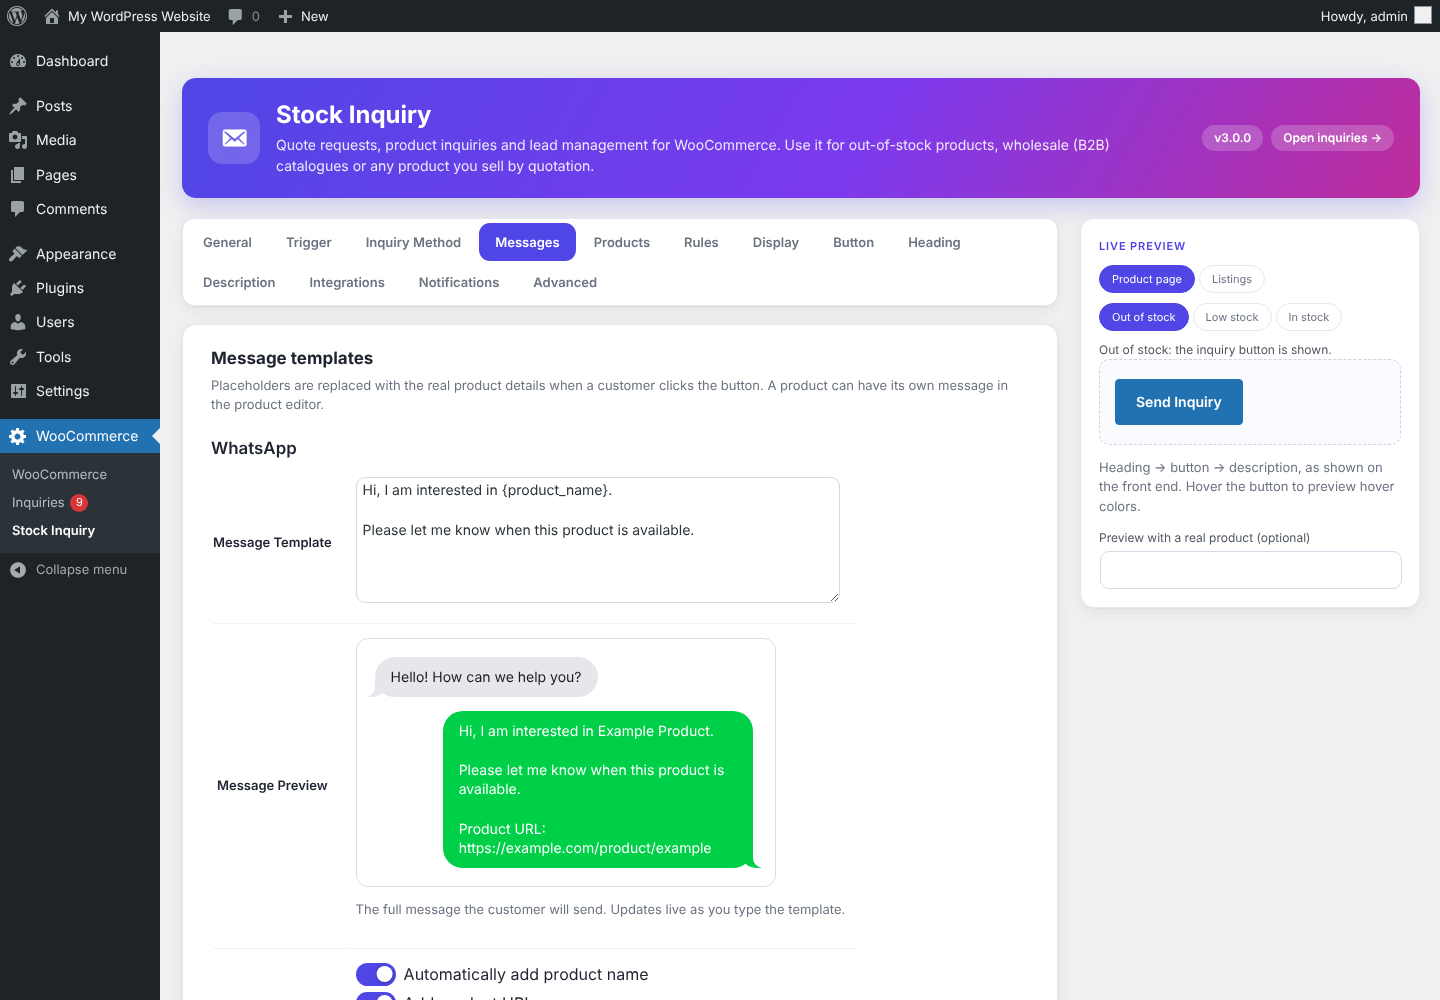
Task: Click the Send Inquiry preview button
Action: pyautogui.click(x=1178, y=402)
